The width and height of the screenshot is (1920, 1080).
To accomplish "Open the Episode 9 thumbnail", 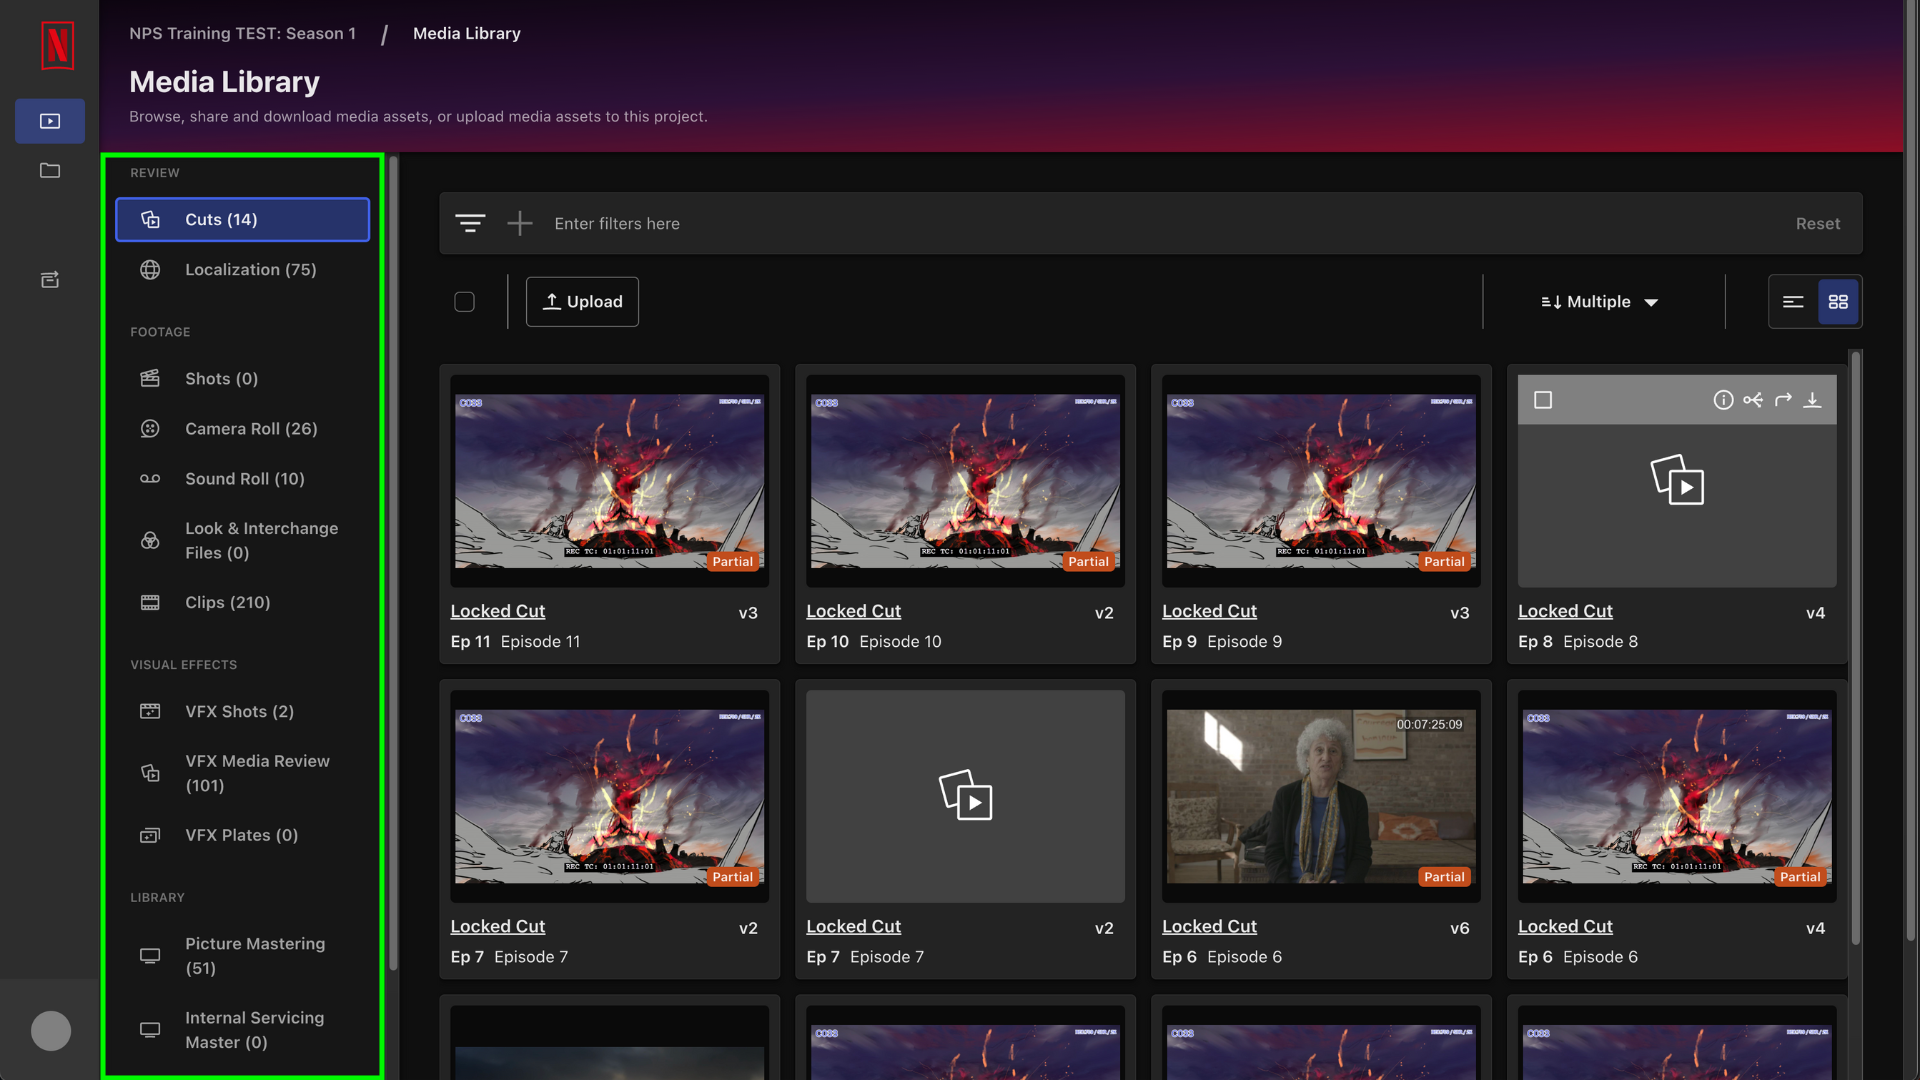I will click(x=1321, y=481).
